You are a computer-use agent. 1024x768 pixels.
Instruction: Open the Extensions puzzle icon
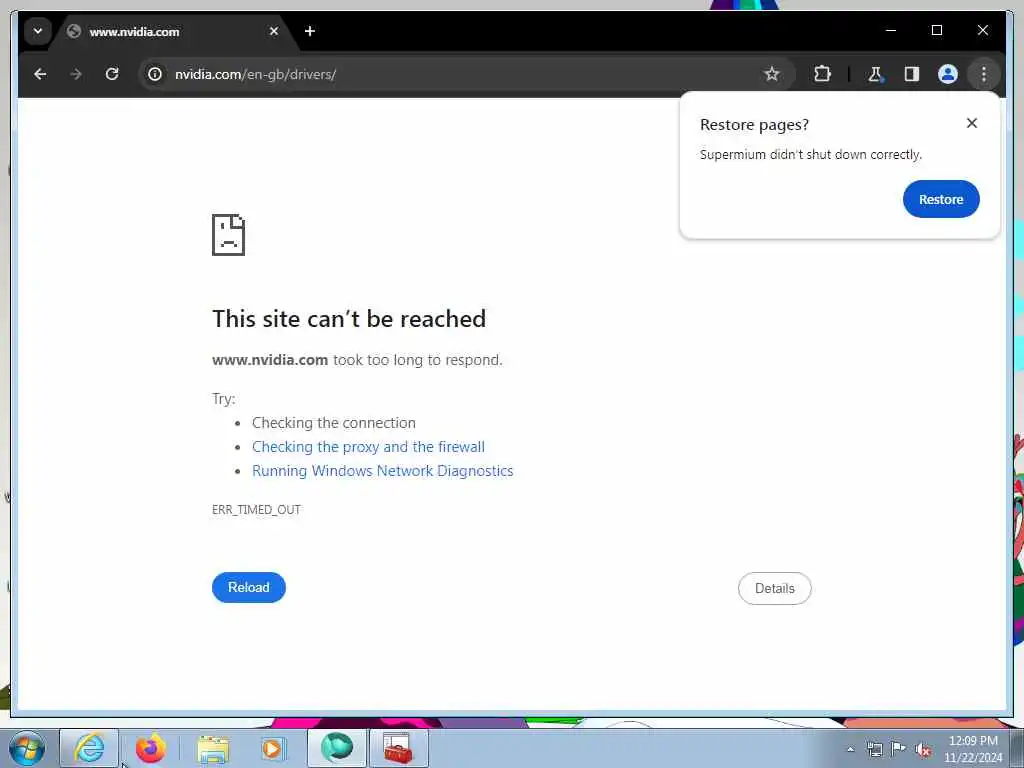(x=822, y=74)
